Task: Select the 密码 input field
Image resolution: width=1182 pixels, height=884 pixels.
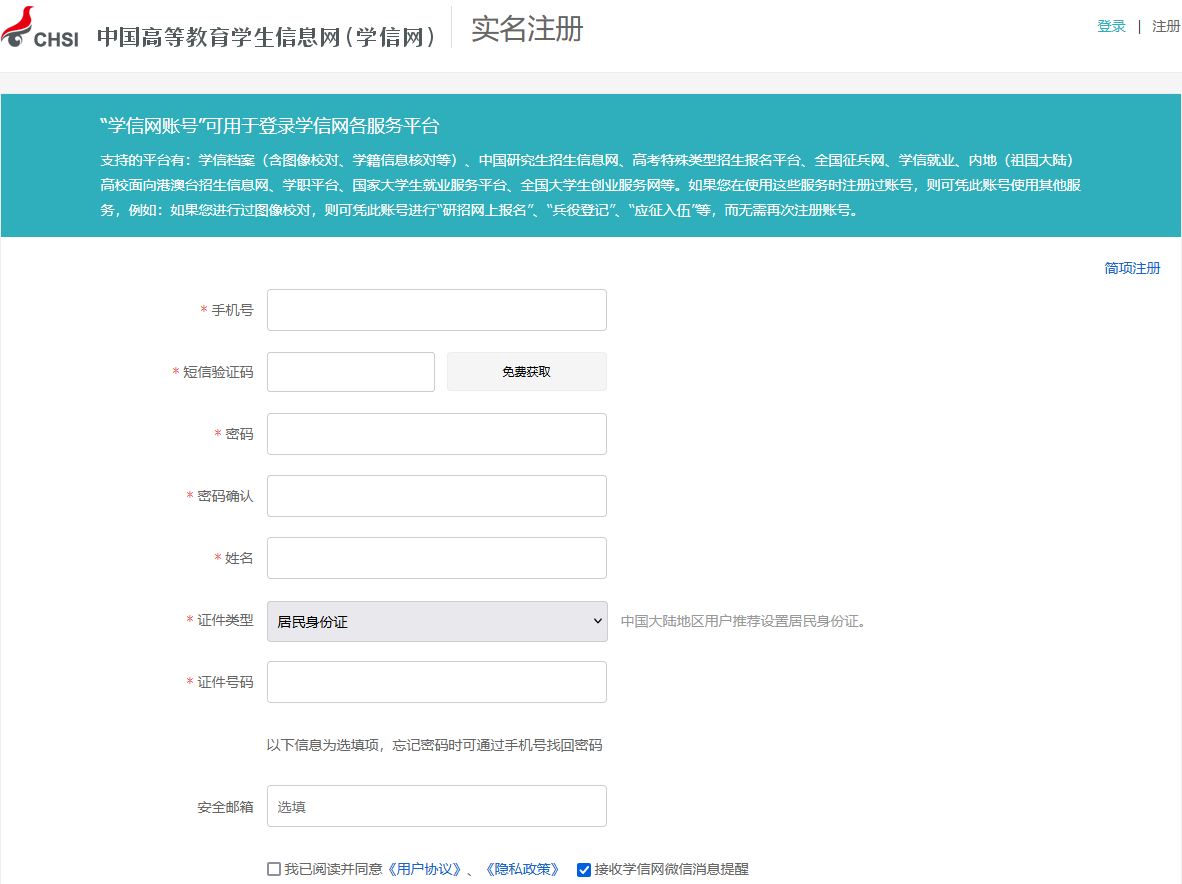Action: coord(436,434)
